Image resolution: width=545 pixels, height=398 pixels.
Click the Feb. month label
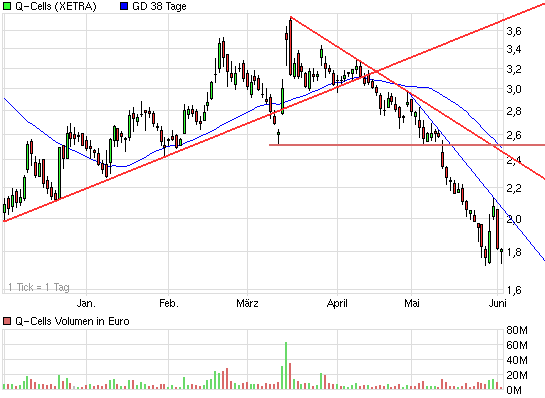[169, 303]
